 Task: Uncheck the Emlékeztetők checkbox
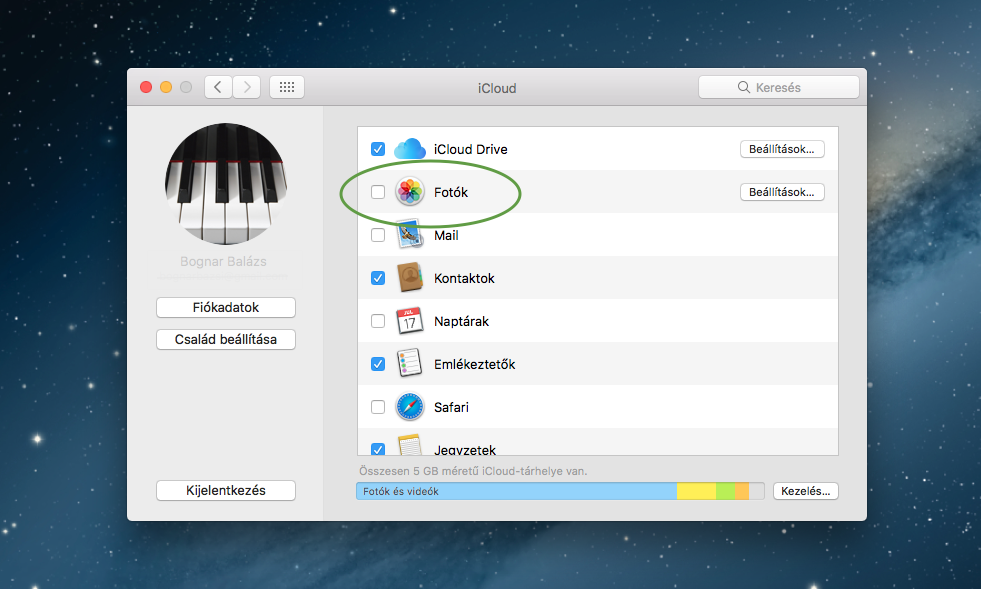(x=378, y=364)
